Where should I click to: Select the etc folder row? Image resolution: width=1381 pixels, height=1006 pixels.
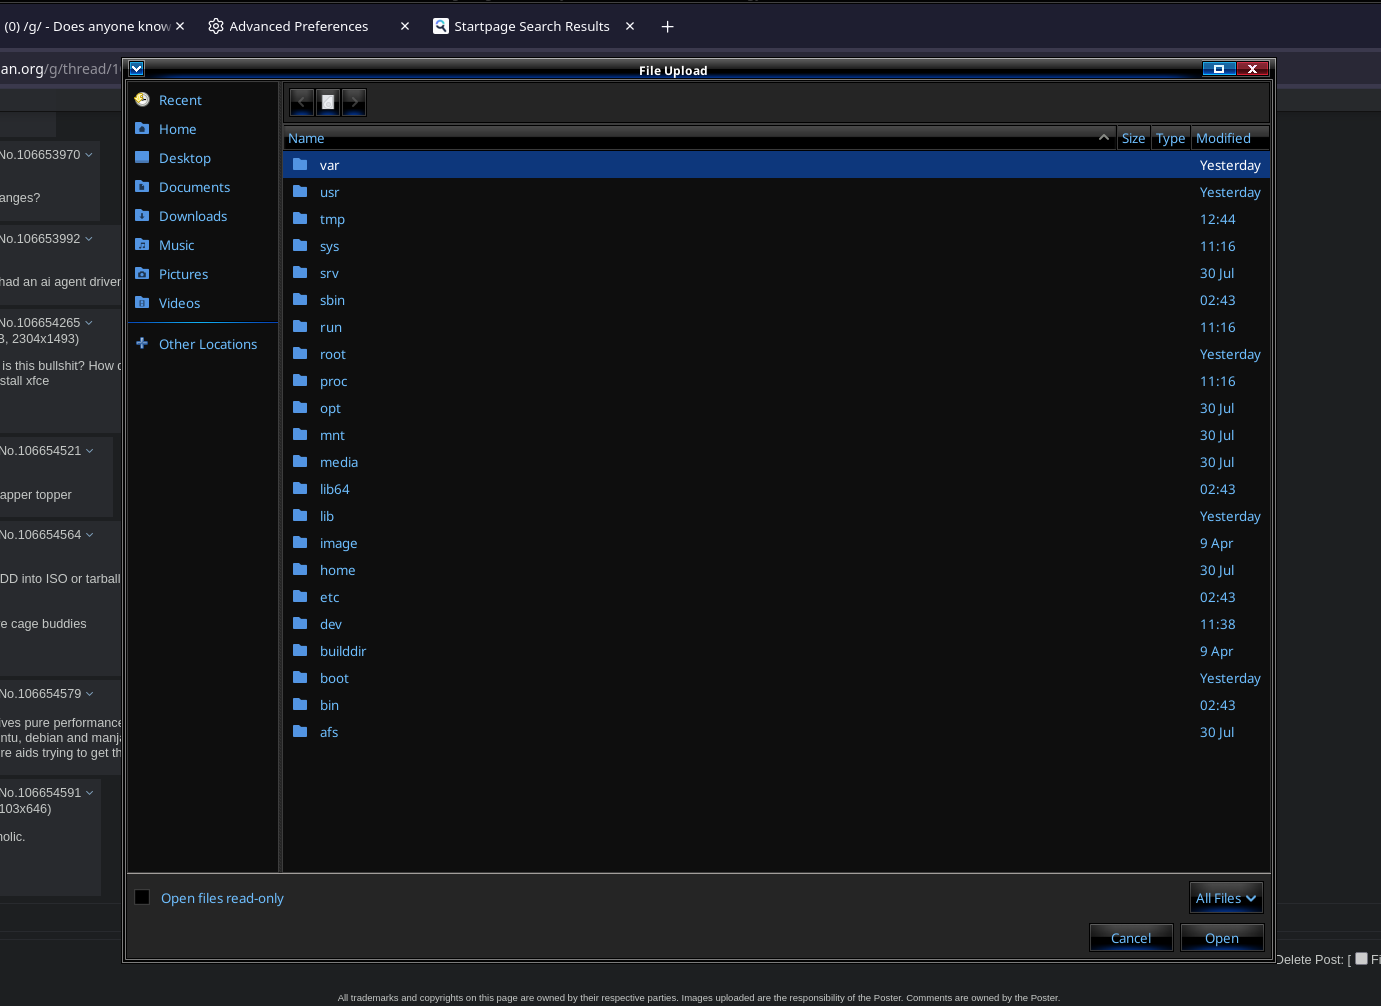[x=776, y=597]
